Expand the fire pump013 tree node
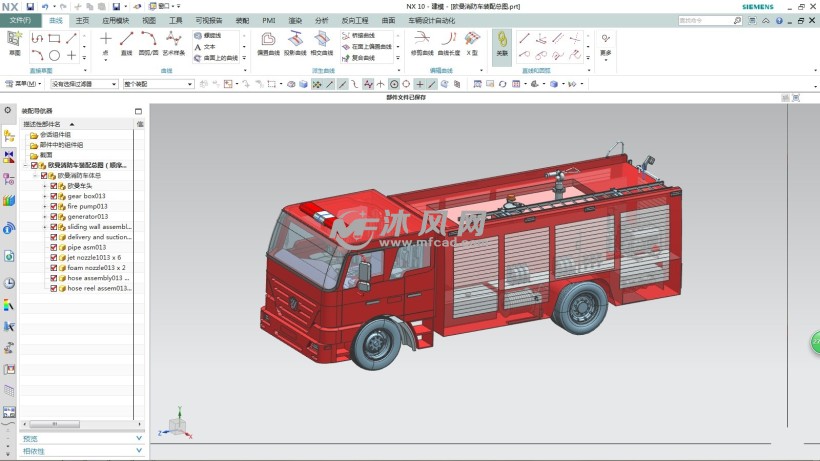The image size is (820, 461). 45,206
